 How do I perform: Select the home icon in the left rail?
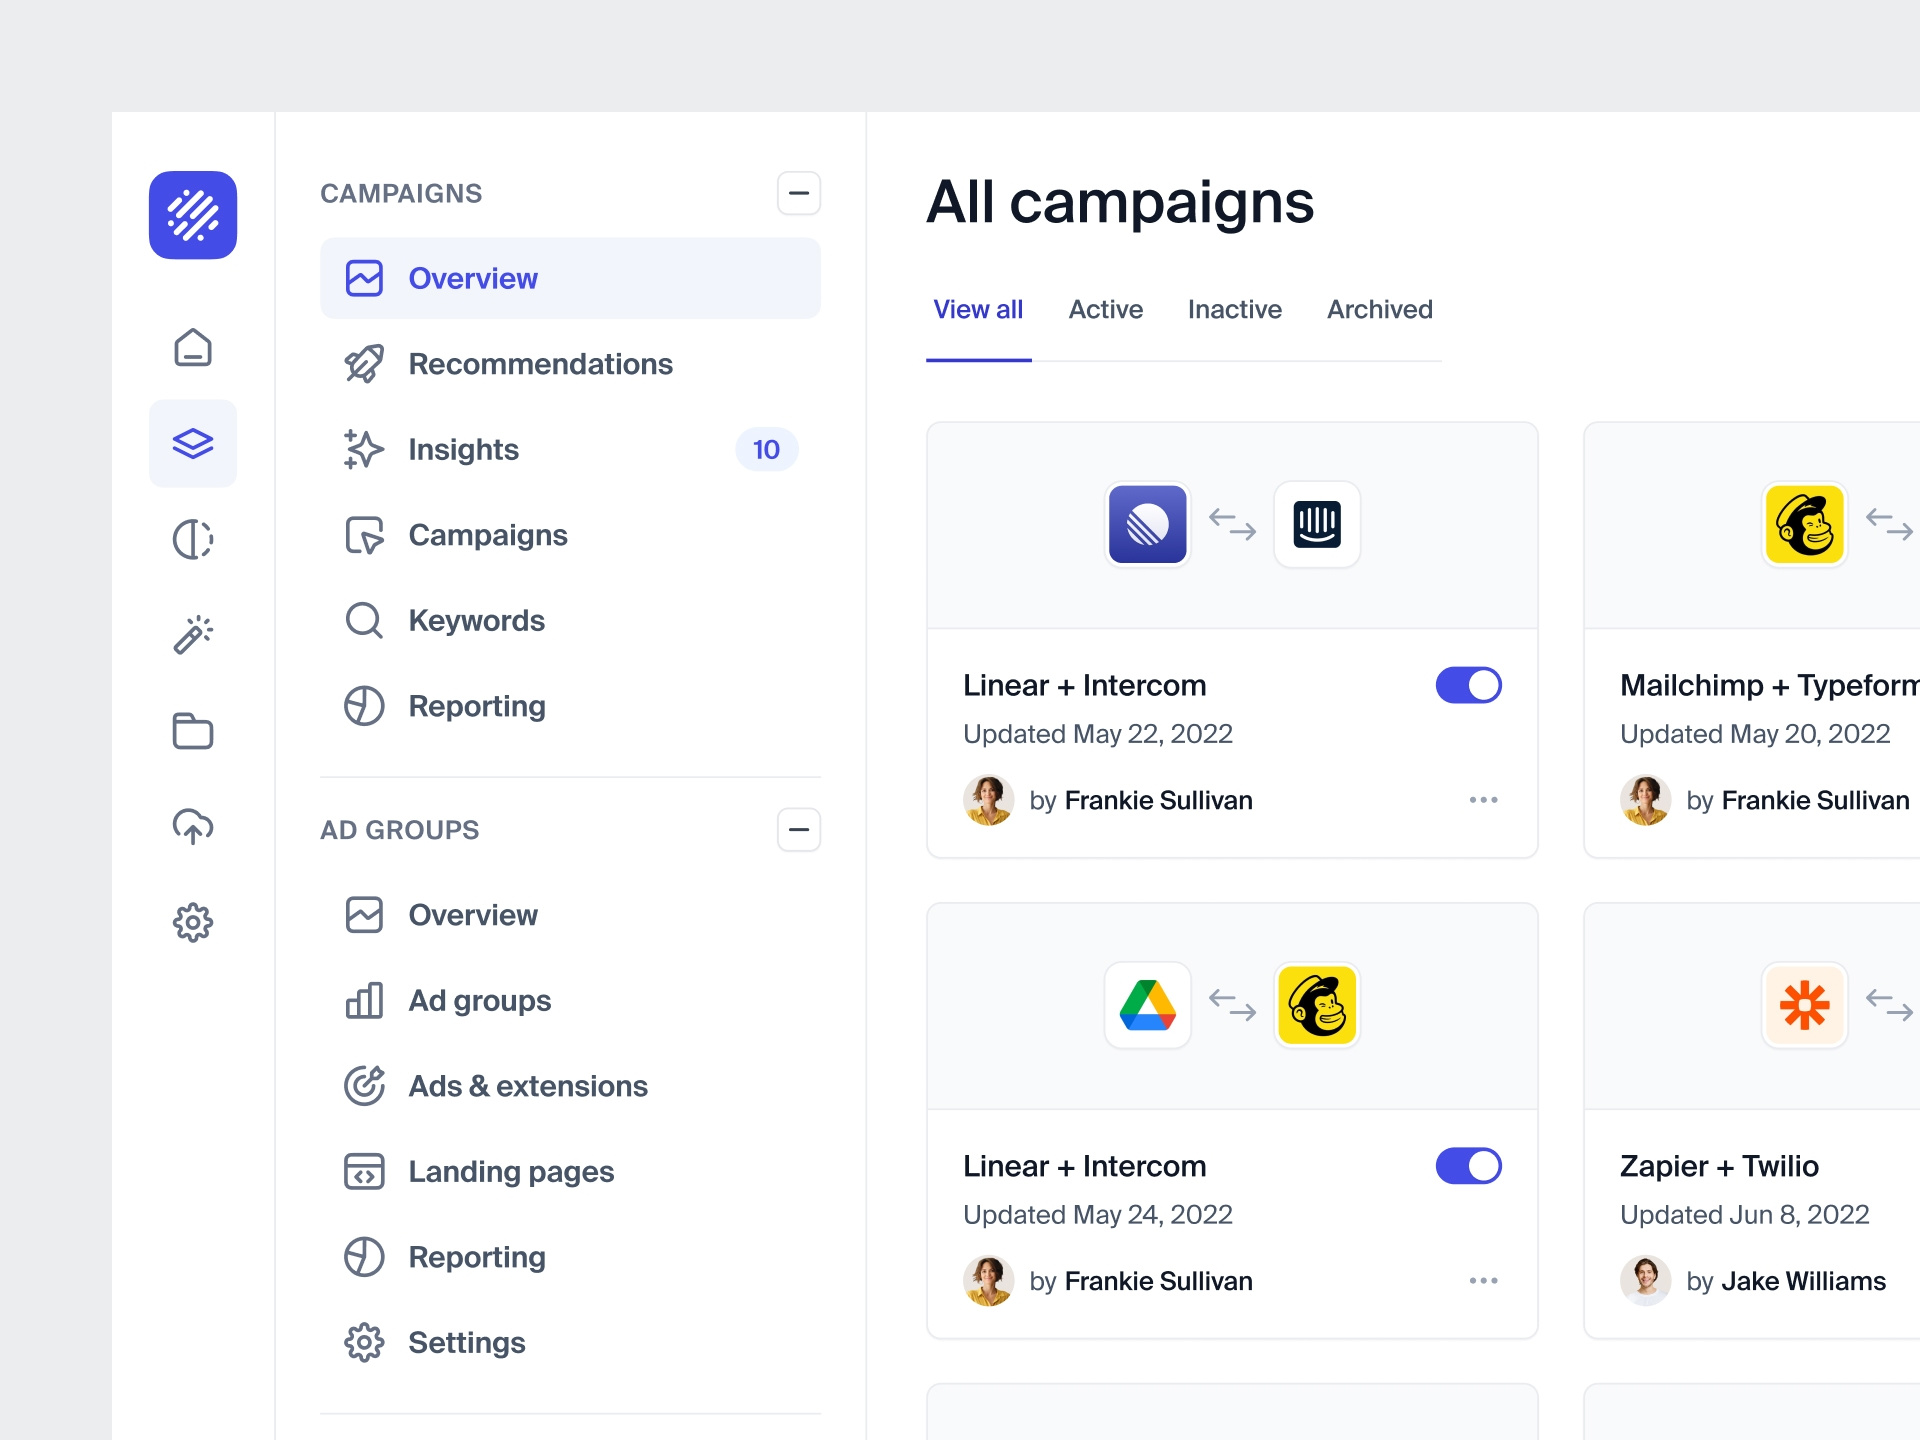click(192, 347)
